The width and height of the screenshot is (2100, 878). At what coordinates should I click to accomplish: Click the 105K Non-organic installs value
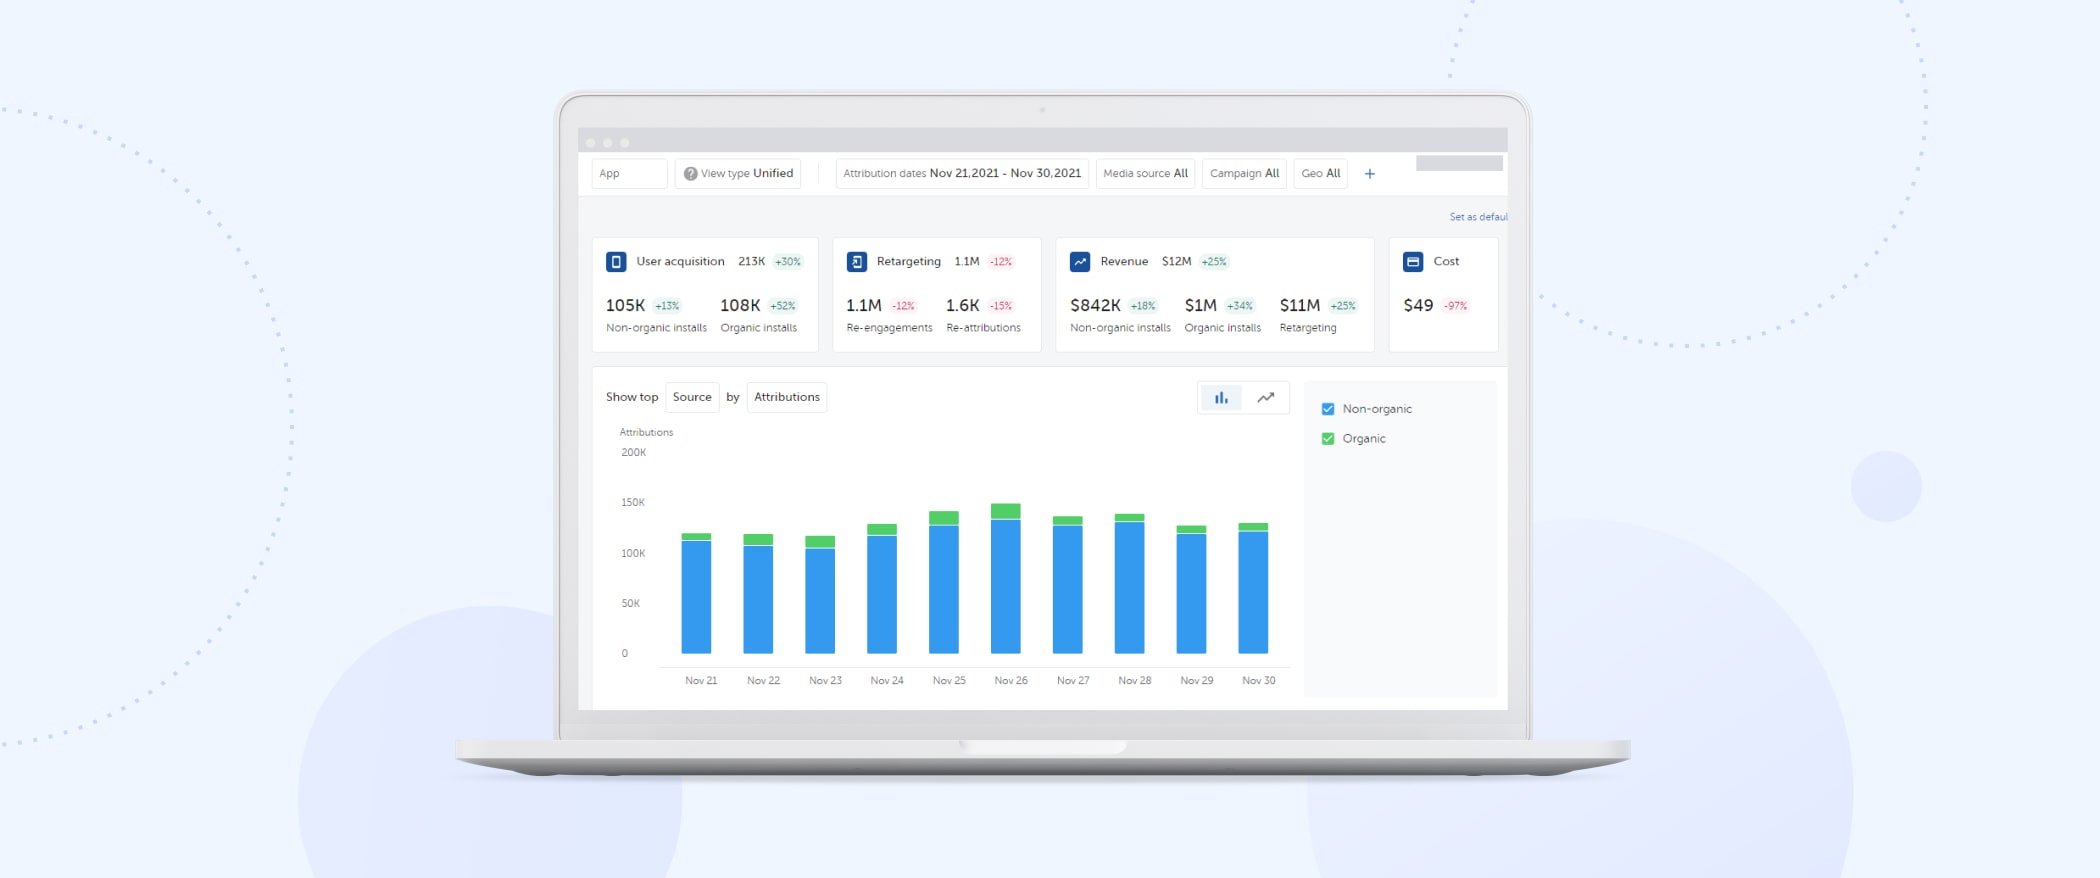[625, 306]
